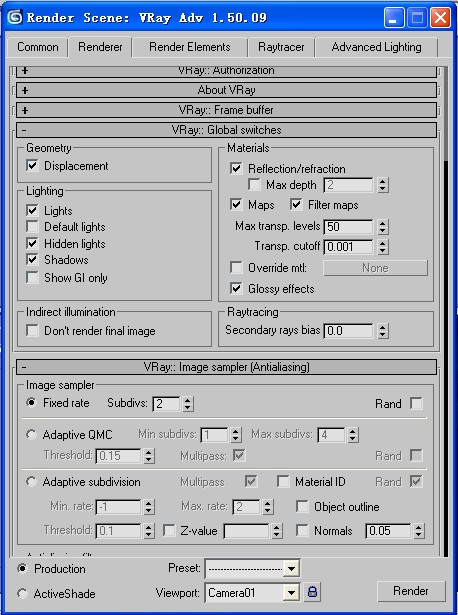Enable the Material ID checkbox

pos(283,481)
